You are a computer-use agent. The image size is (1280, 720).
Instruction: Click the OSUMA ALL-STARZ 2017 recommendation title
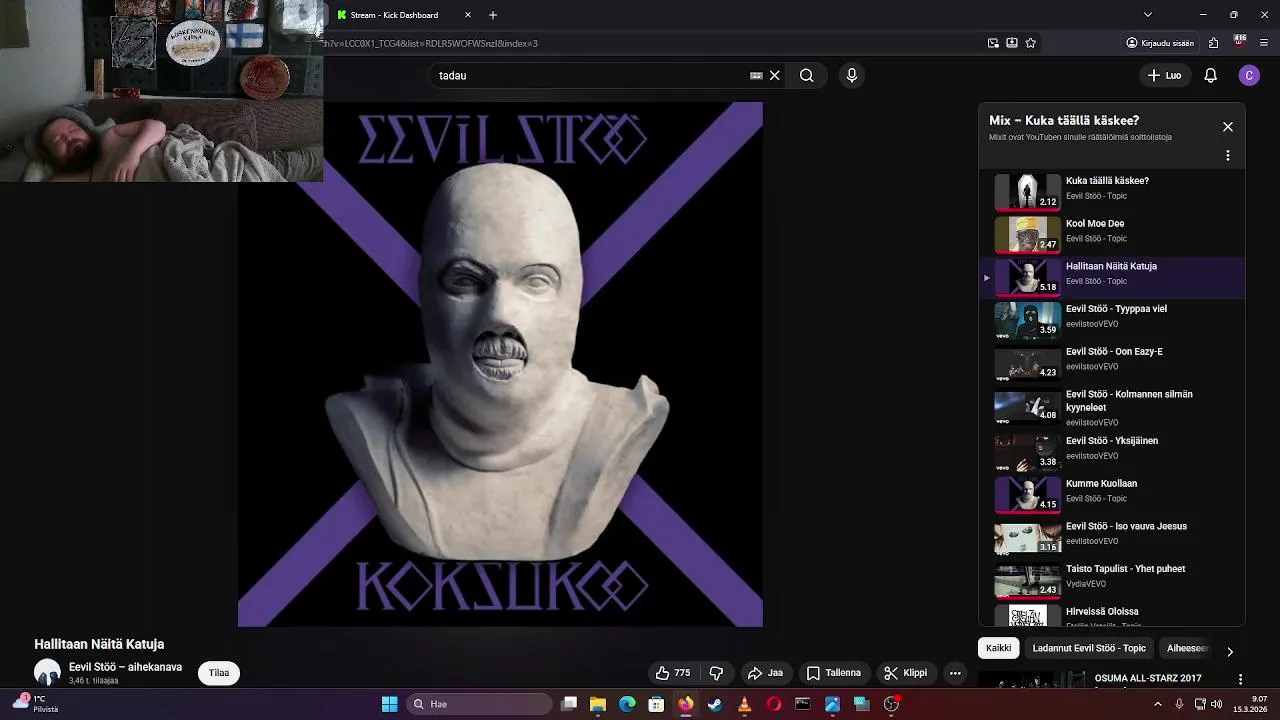(1148, 678)
